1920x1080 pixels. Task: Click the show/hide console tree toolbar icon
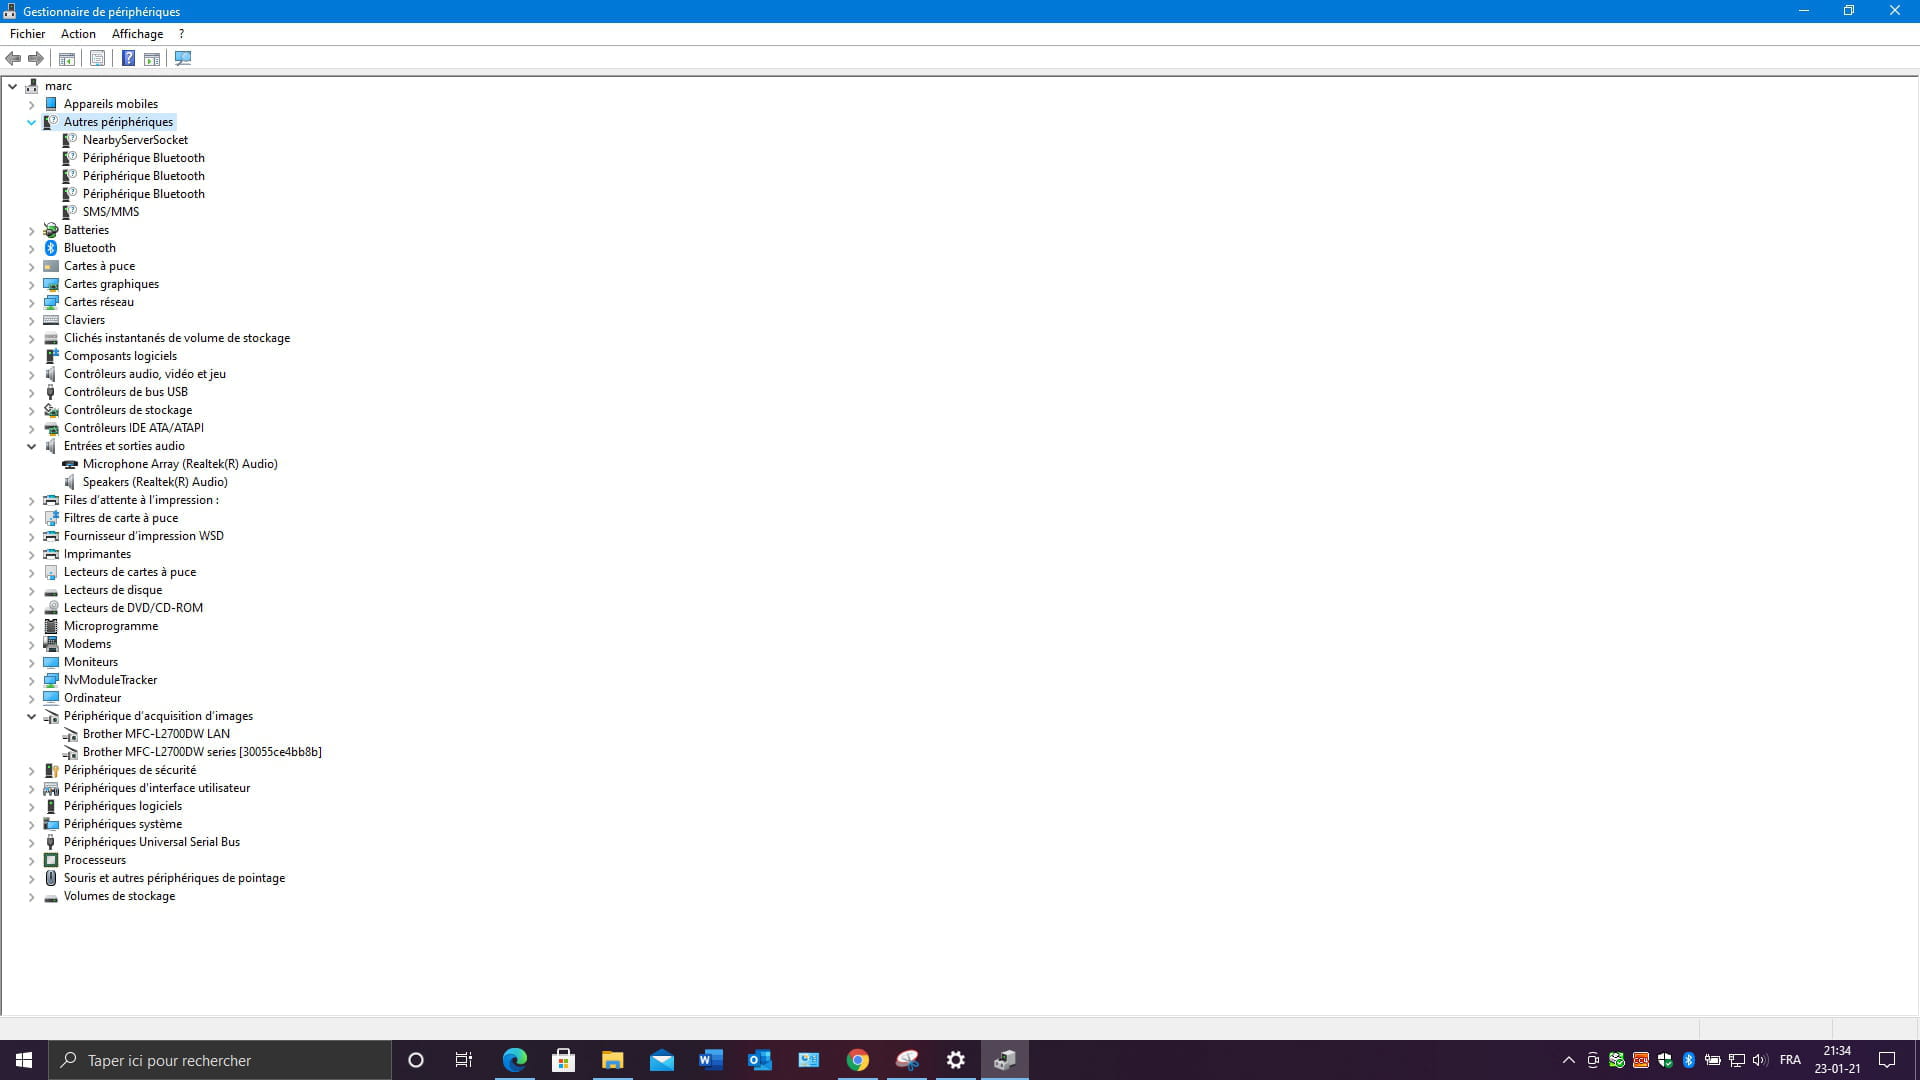67,58
